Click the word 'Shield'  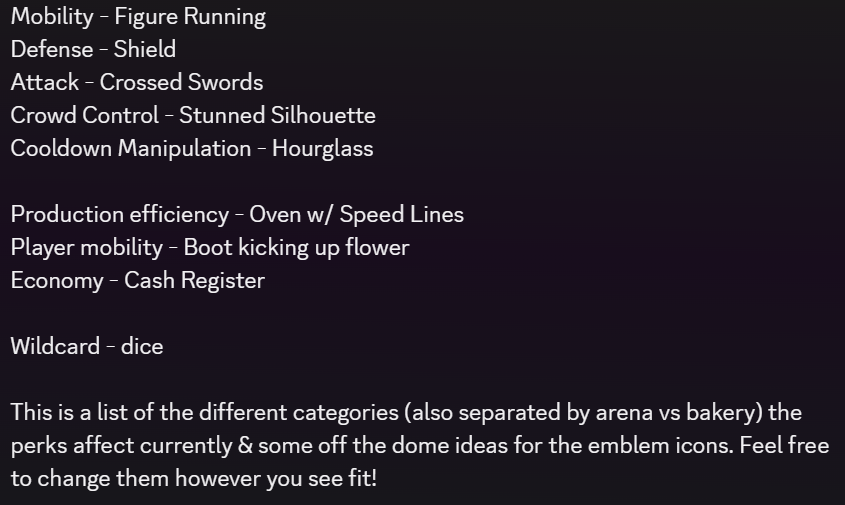coord(145,50)
